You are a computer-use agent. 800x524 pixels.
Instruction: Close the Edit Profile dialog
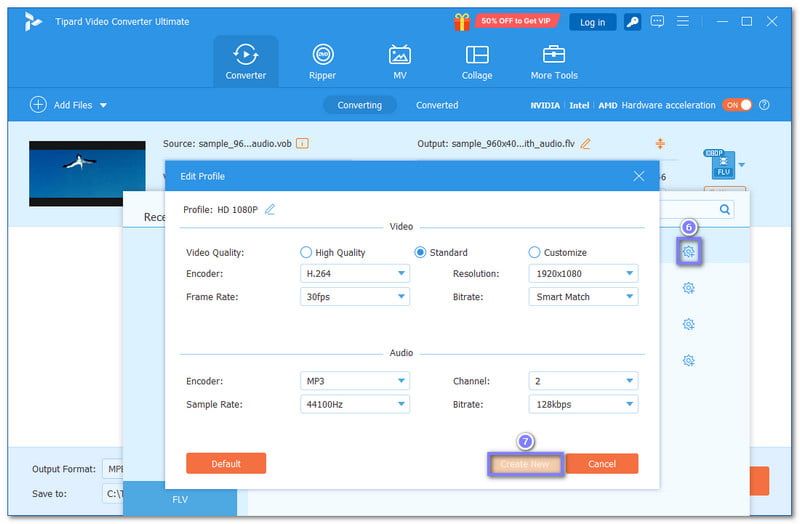(639, 176)
